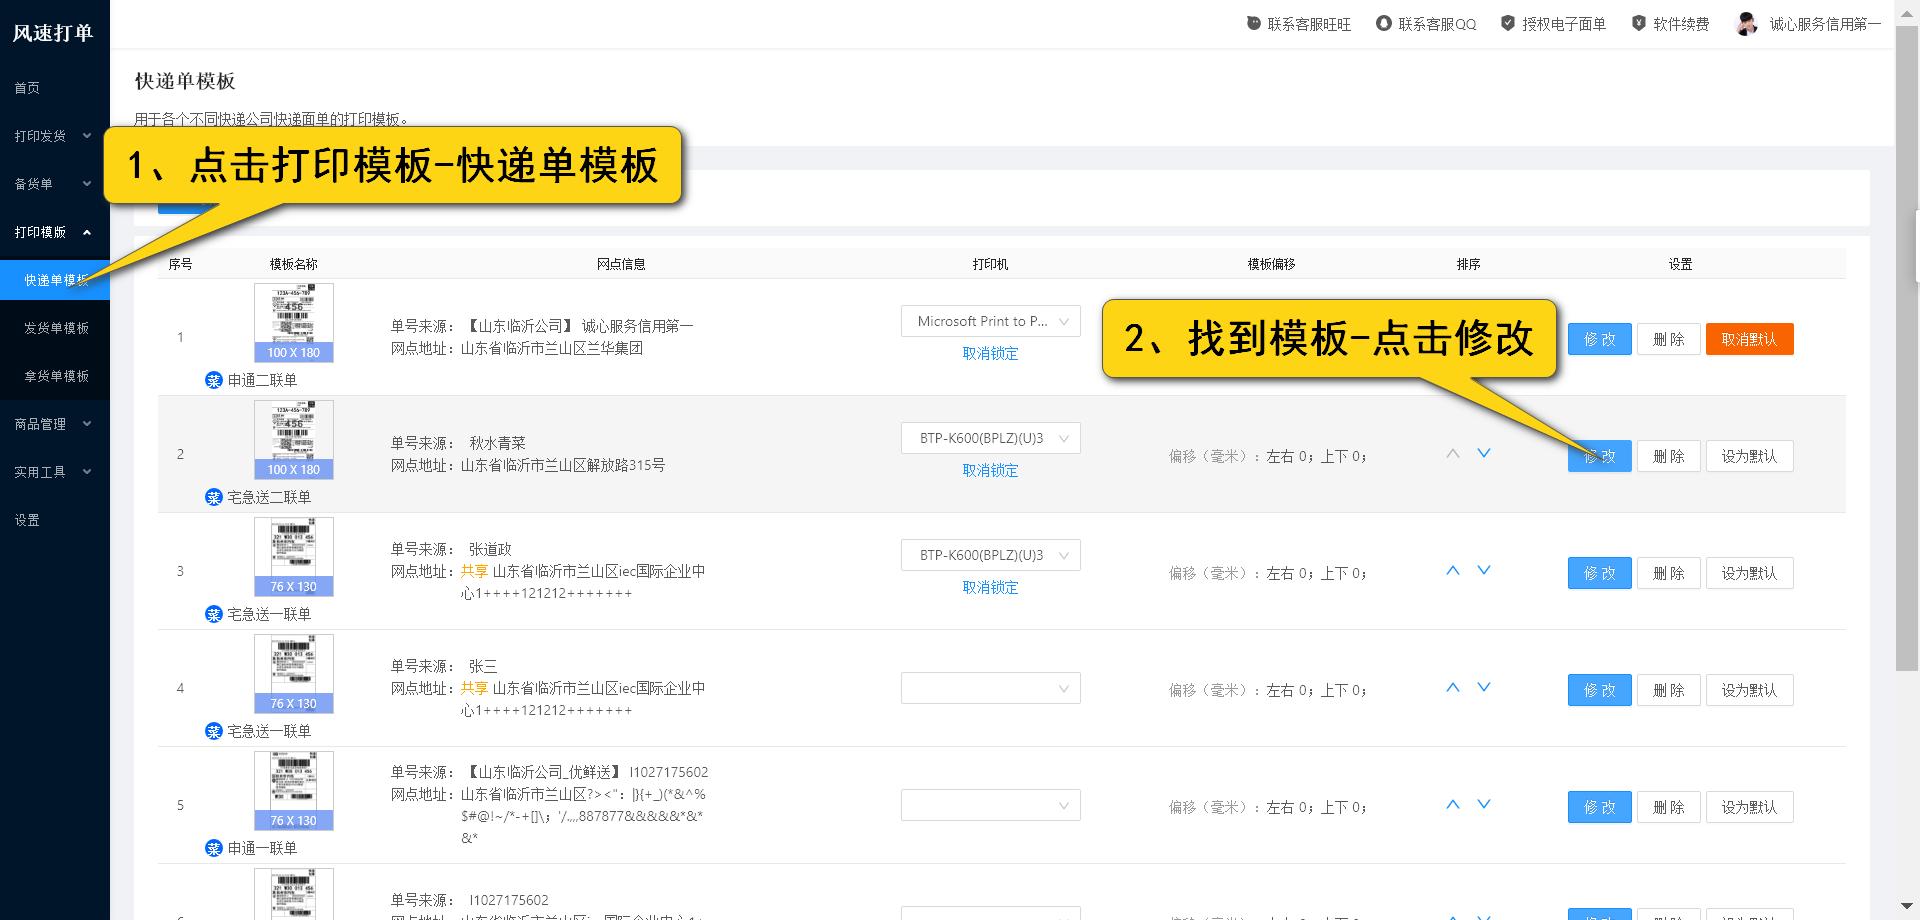Viewport: 1920px width, 920px height.
Task: Click the 软件续费 icon
Action: click(x=1638, y=22)
